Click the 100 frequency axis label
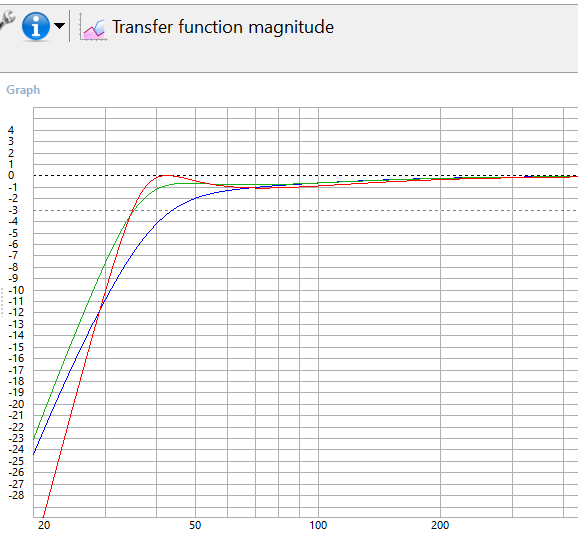 pos(318,525)
